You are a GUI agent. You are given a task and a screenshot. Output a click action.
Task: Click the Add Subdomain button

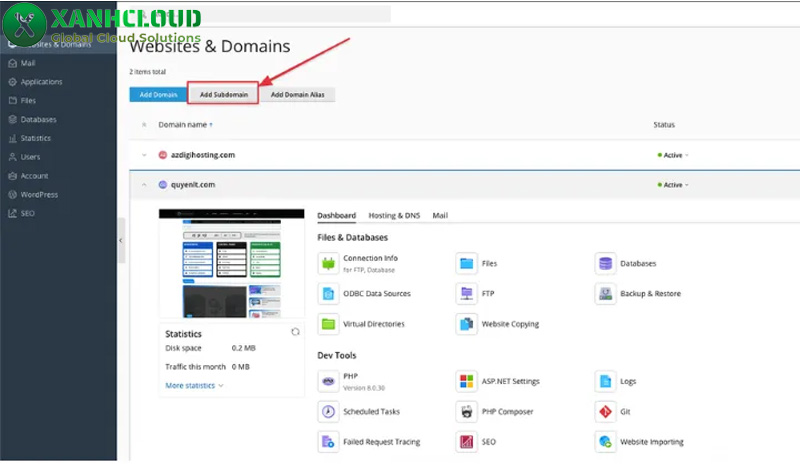222,95
